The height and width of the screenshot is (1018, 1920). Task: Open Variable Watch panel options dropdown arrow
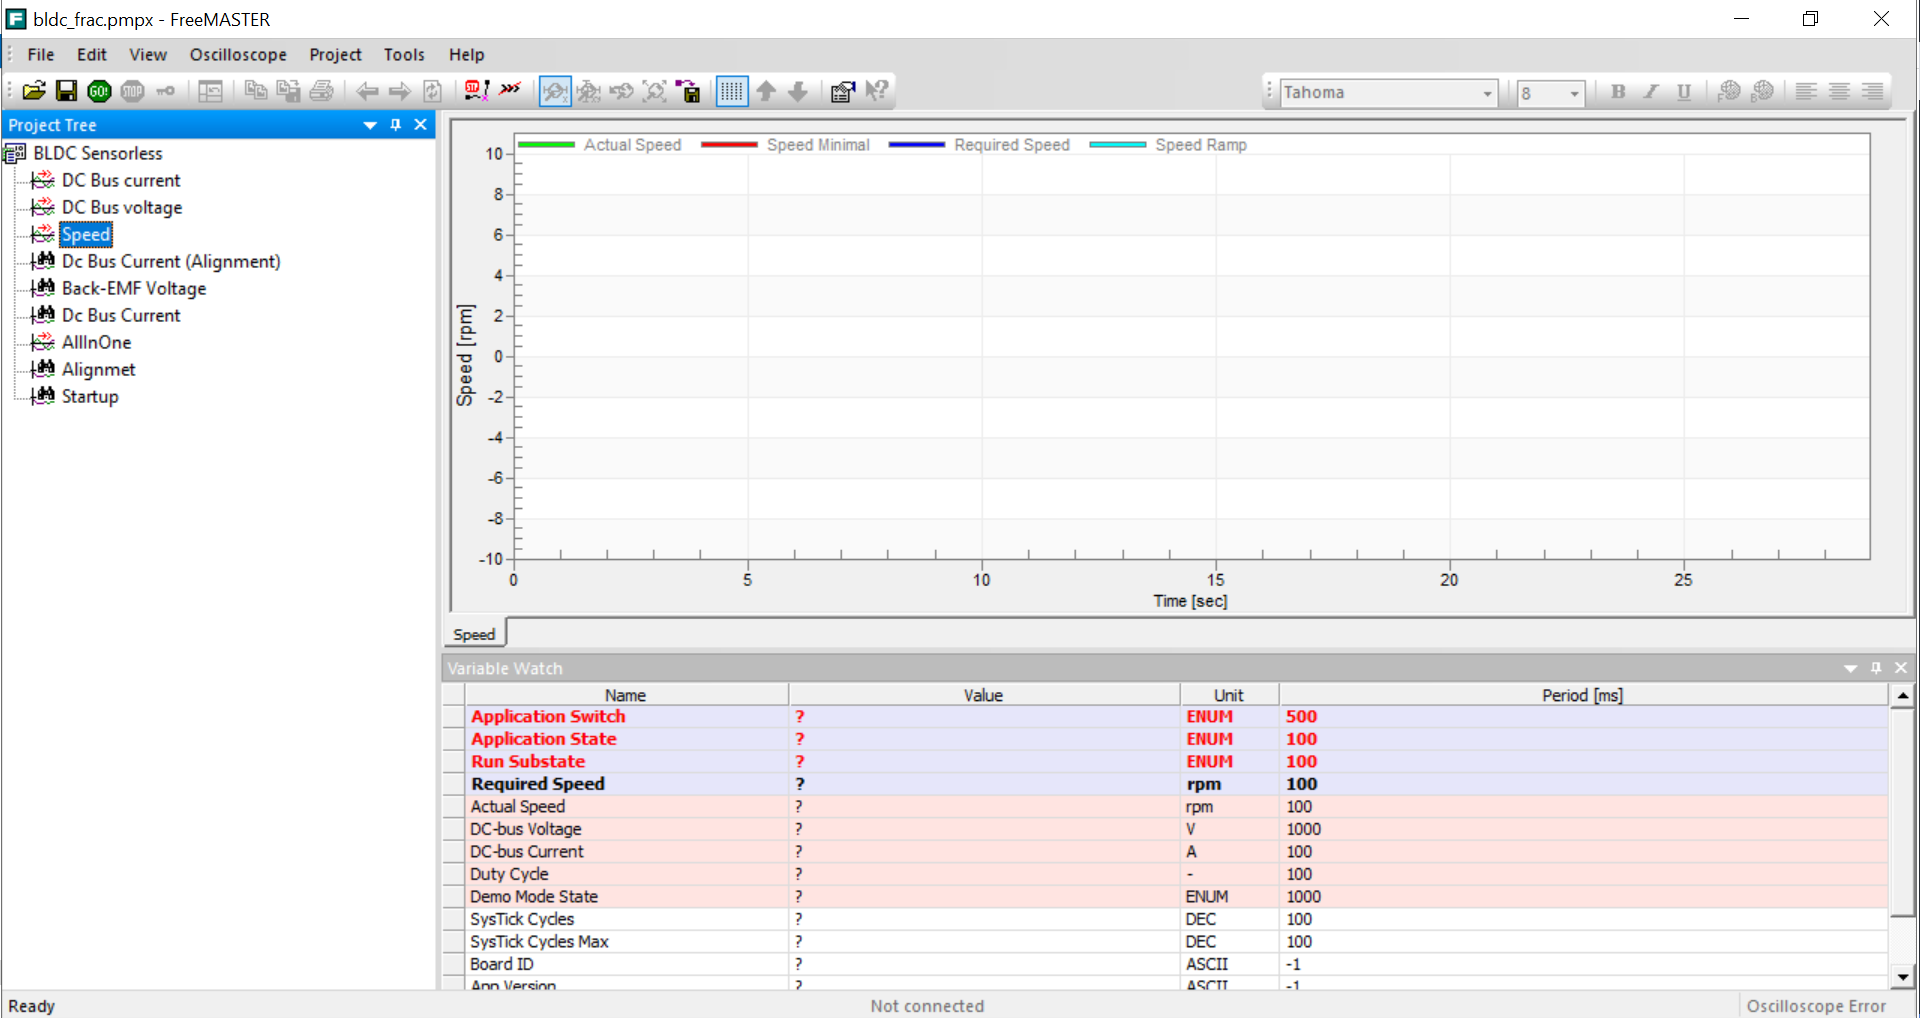[x=1851, y=668]
